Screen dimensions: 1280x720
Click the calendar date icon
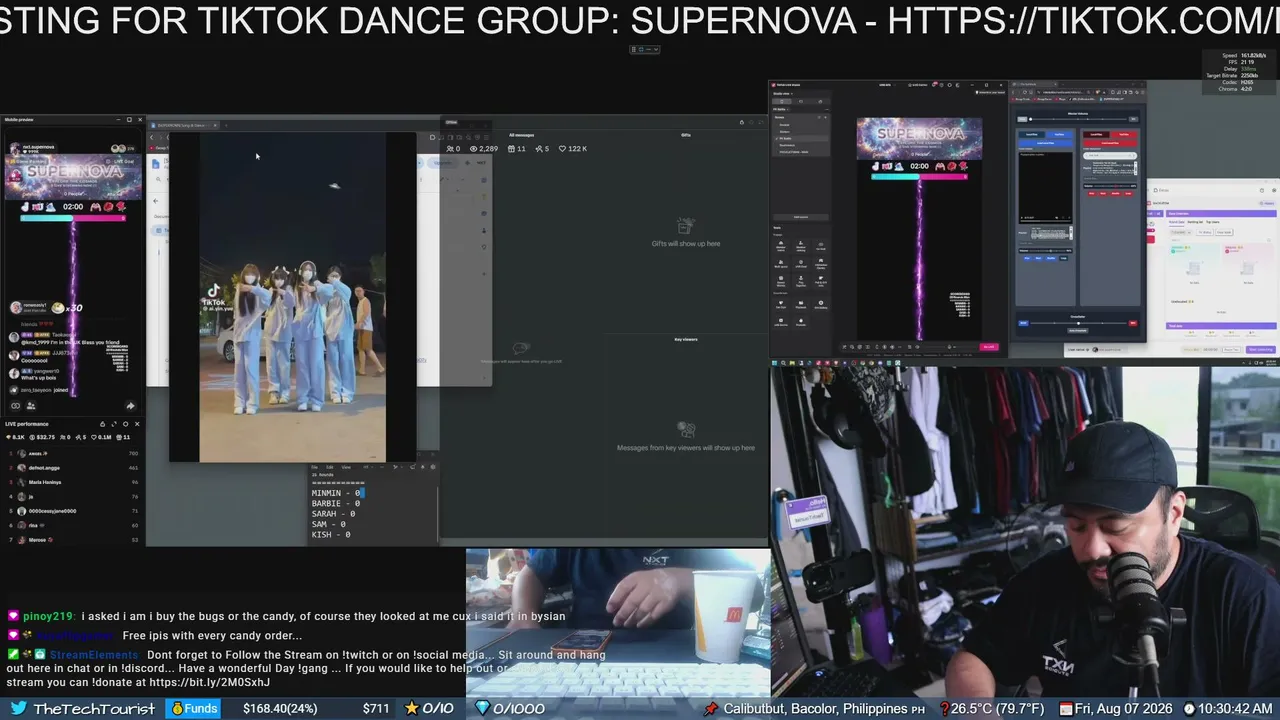pos(1068,708)
